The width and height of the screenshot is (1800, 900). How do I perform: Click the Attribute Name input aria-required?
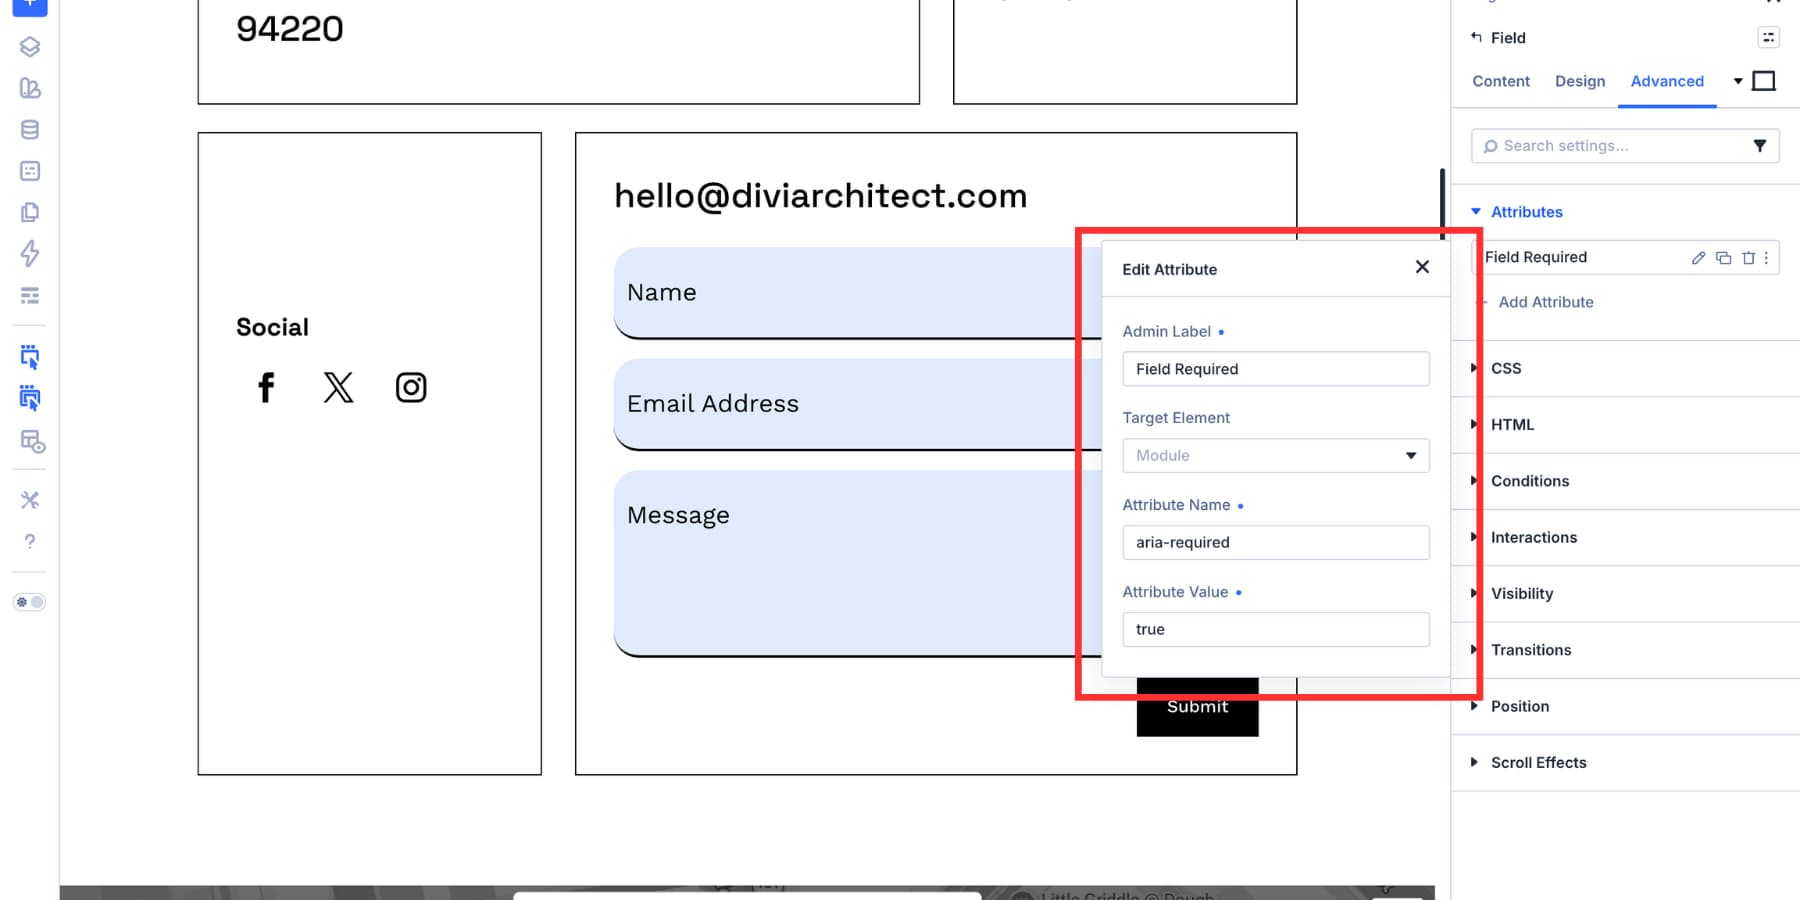click(x=1276, y=542)
